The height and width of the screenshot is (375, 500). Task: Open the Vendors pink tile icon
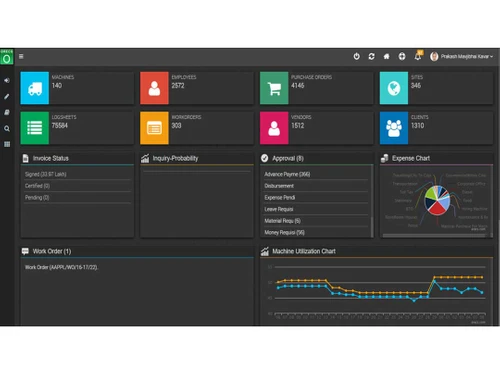pyautogui.click(x=274, y=128)
